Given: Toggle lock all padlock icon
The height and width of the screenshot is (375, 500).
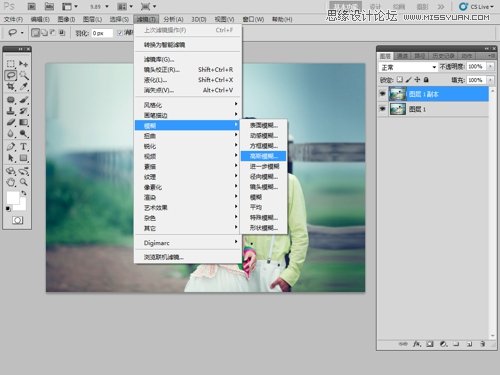Looking at the screenshot, I should 426,80.
